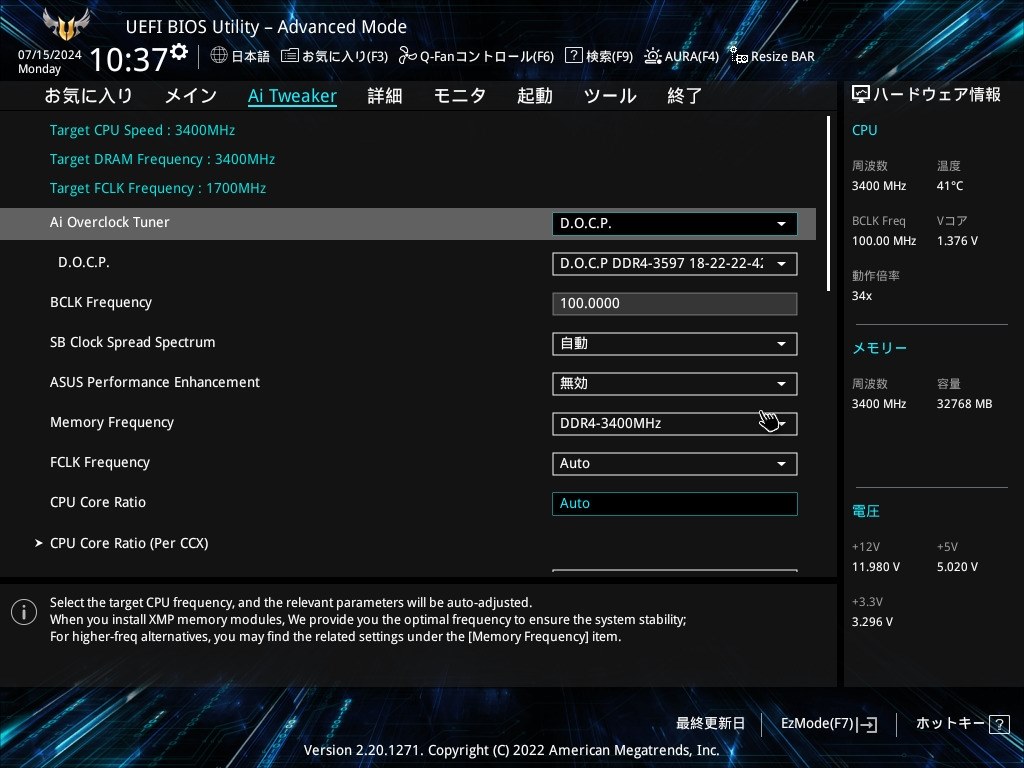Click お気に入り(F3) button
The image size is (1024, 768).
(x=334, y=56)
